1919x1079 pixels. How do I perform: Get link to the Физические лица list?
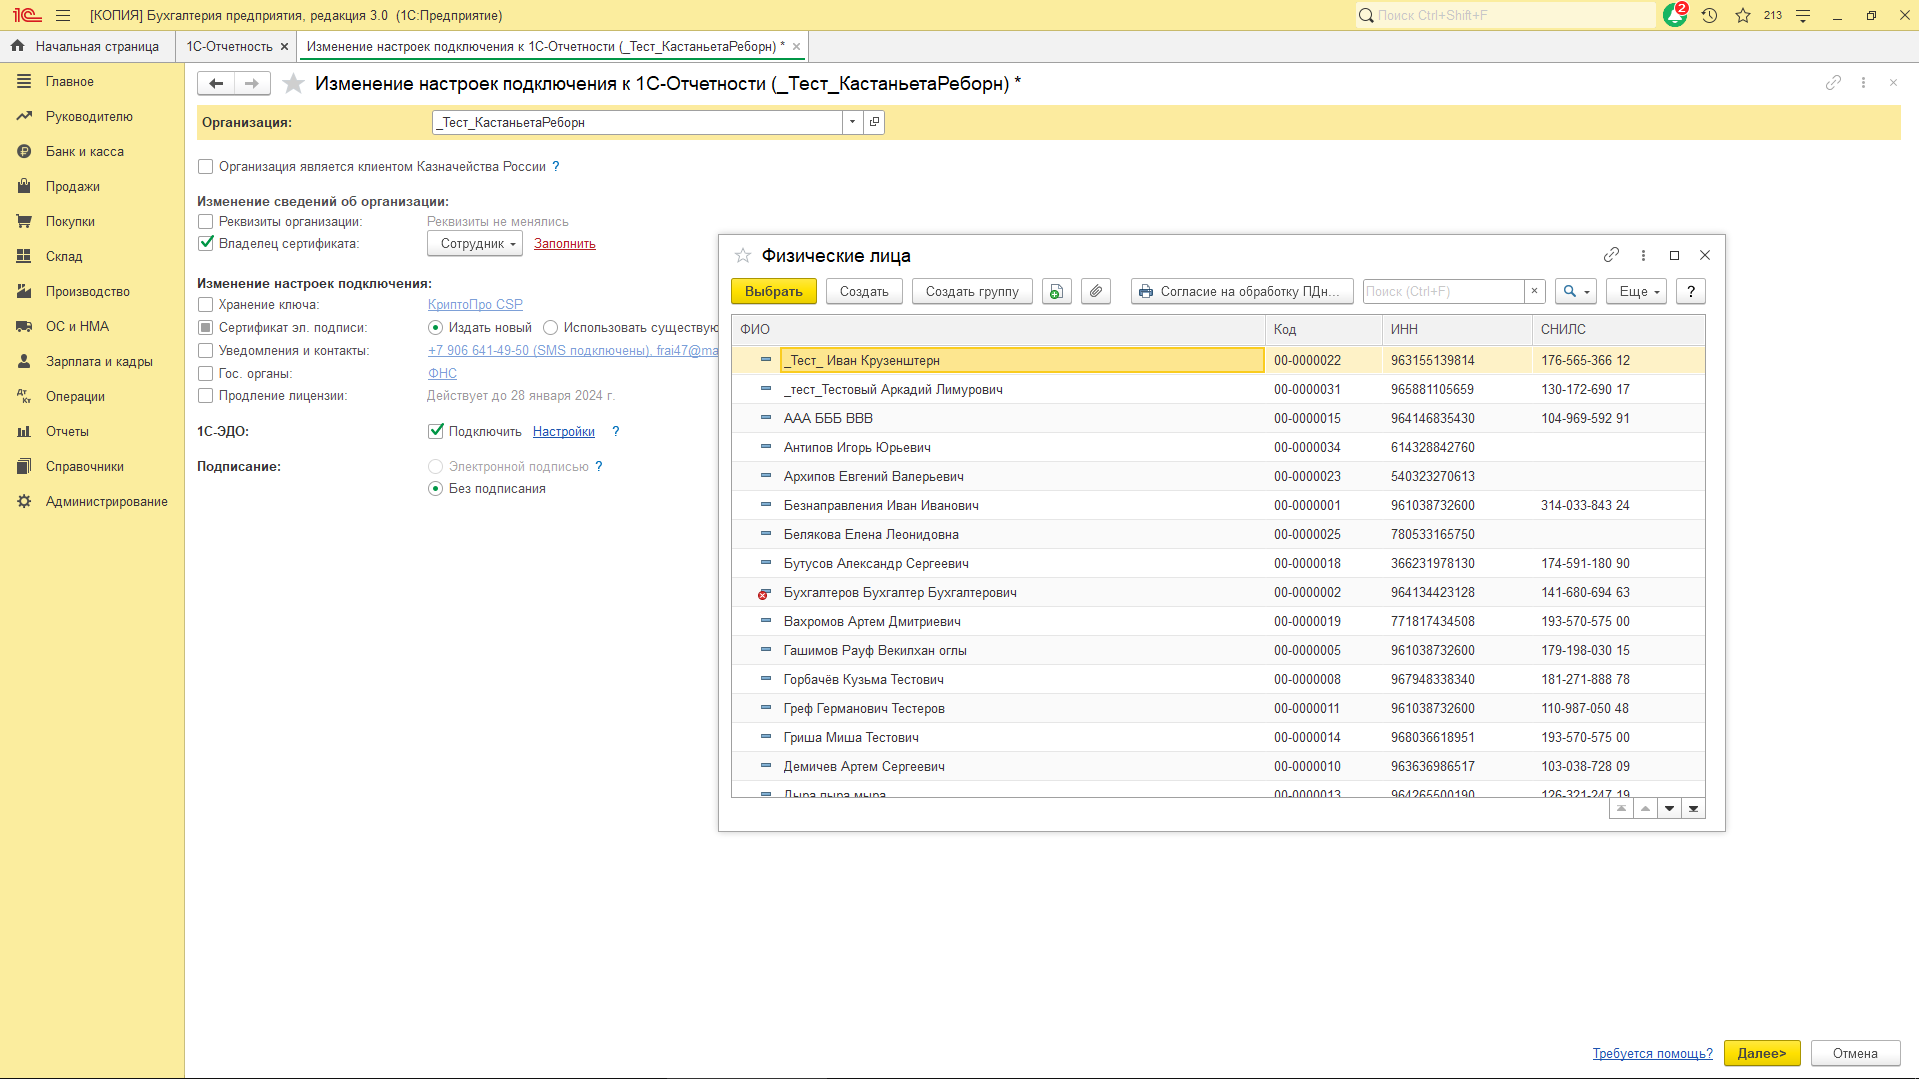(1611, 255)
